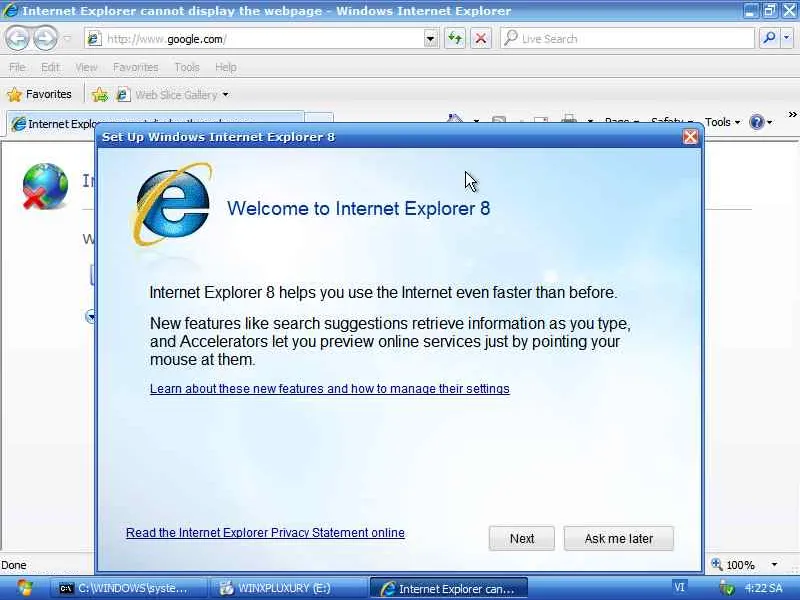800x600 pixels.
Task: Expand the Help icon dropdown arrow
Action: tap(769, 122)
